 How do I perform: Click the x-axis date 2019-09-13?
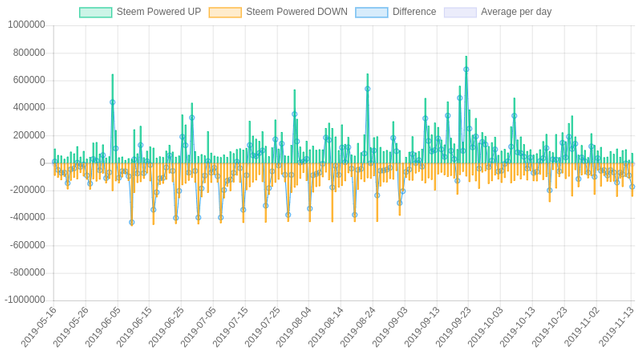422,327
